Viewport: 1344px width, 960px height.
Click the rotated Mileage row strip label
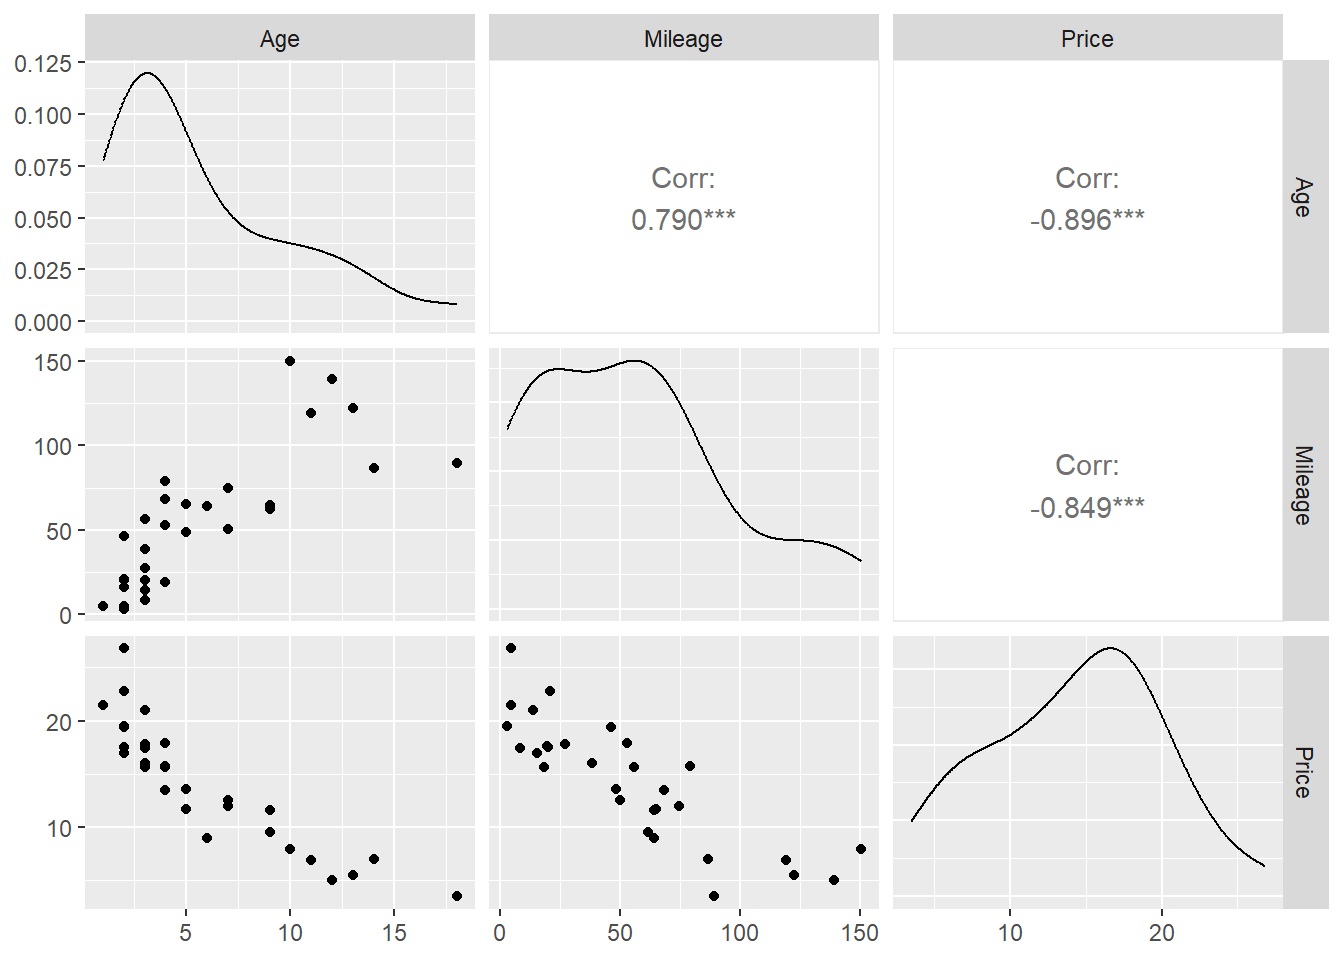pos(1302,485)
